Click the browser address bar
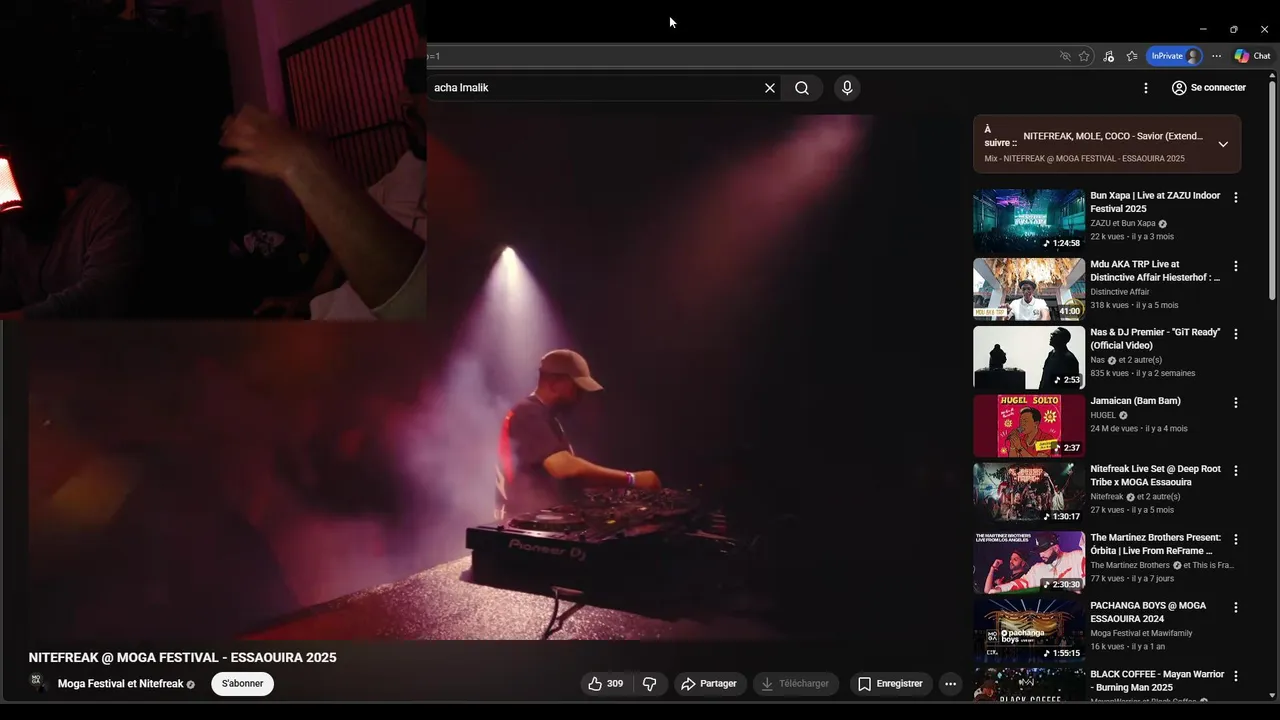 point(740,56)
